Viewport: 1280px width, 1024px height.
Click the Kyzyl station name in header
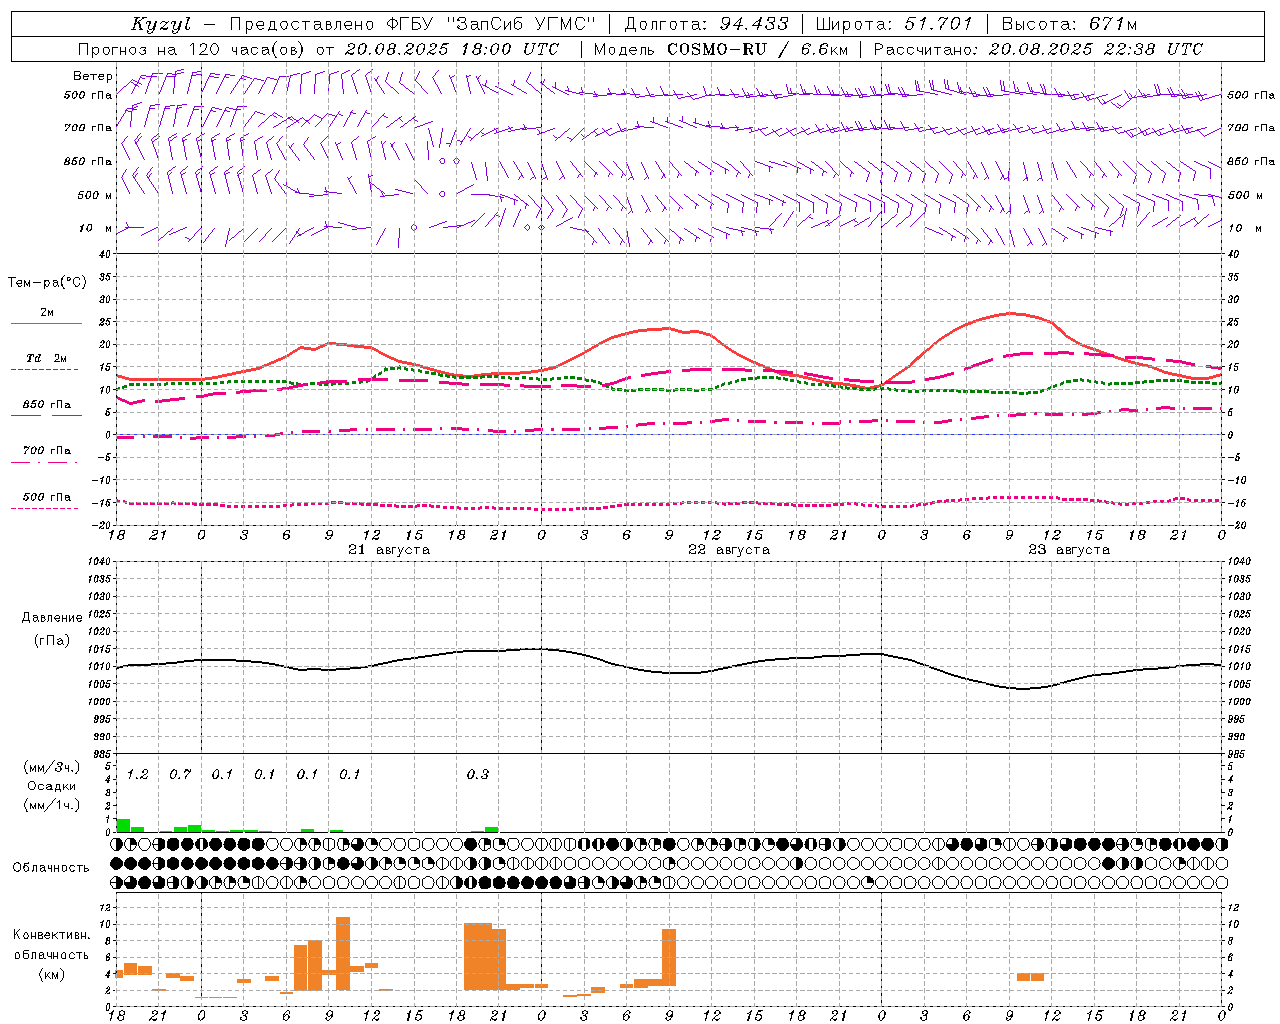pyautogui.click(x=161, y=24)
